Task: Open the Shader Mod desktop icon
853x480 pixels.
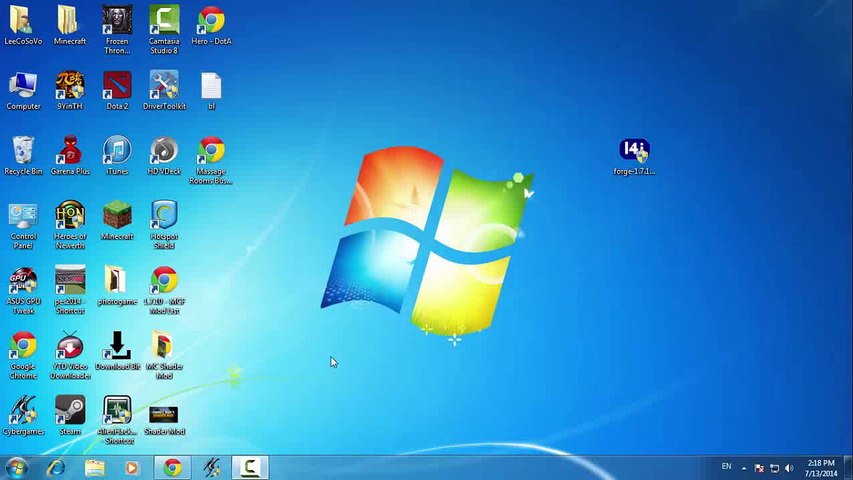Action: coord(164,420)
